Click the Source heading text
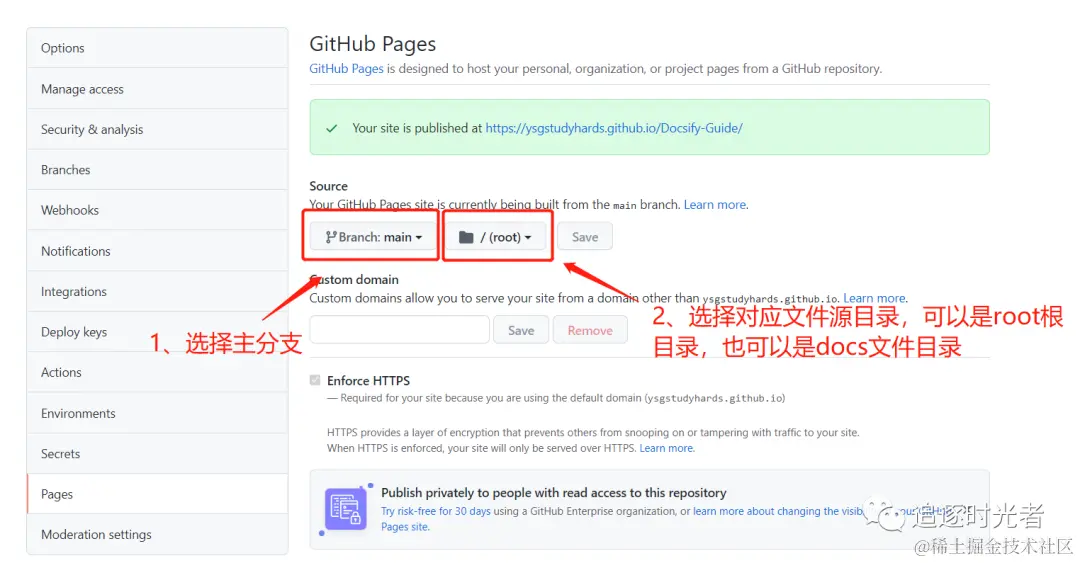 click(329, 186)
